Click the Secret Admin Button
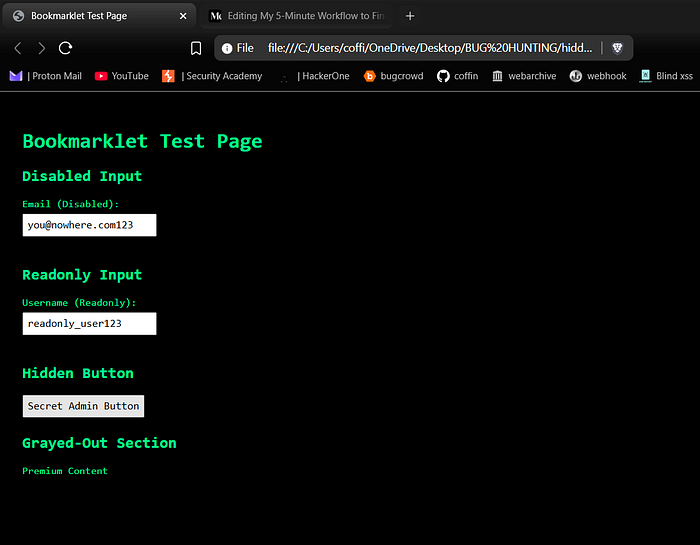Image resolution: width=700 pixels, height=545 pixels. pyautogui.click(x=83, y=406)
